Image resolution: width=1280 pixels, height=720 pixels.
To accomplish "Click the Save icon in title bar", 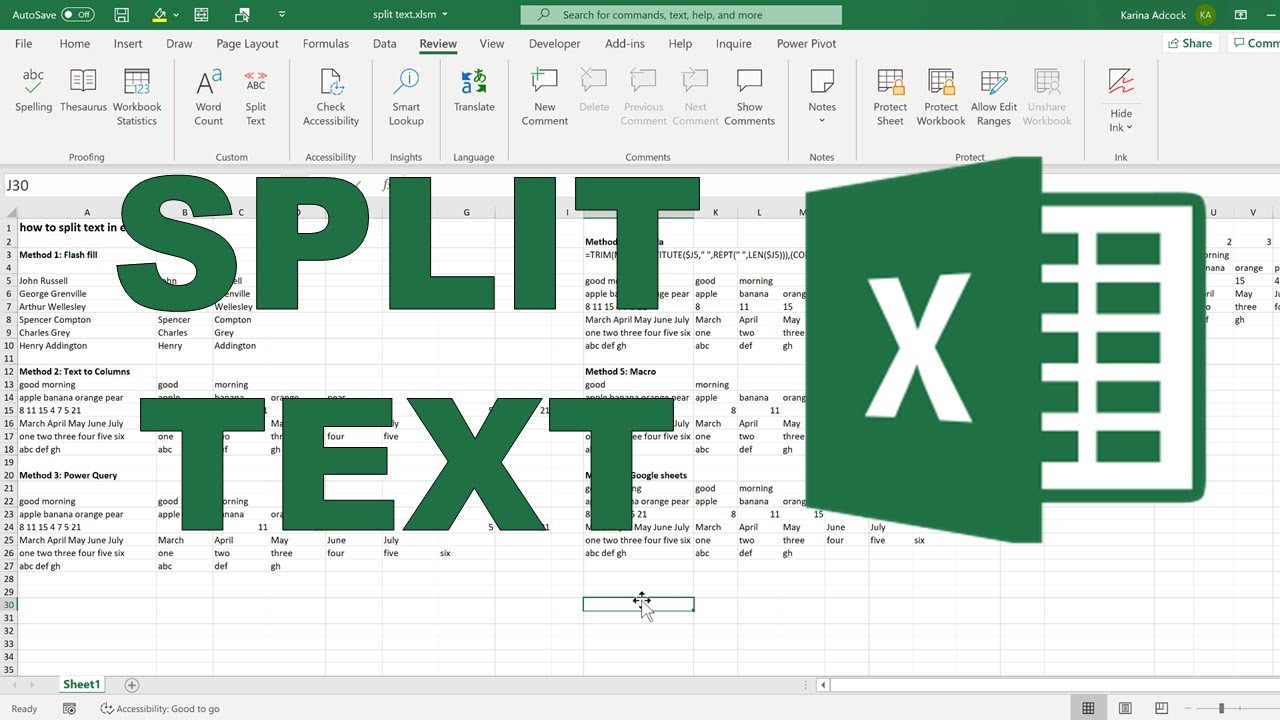I will tap(122, 15).
